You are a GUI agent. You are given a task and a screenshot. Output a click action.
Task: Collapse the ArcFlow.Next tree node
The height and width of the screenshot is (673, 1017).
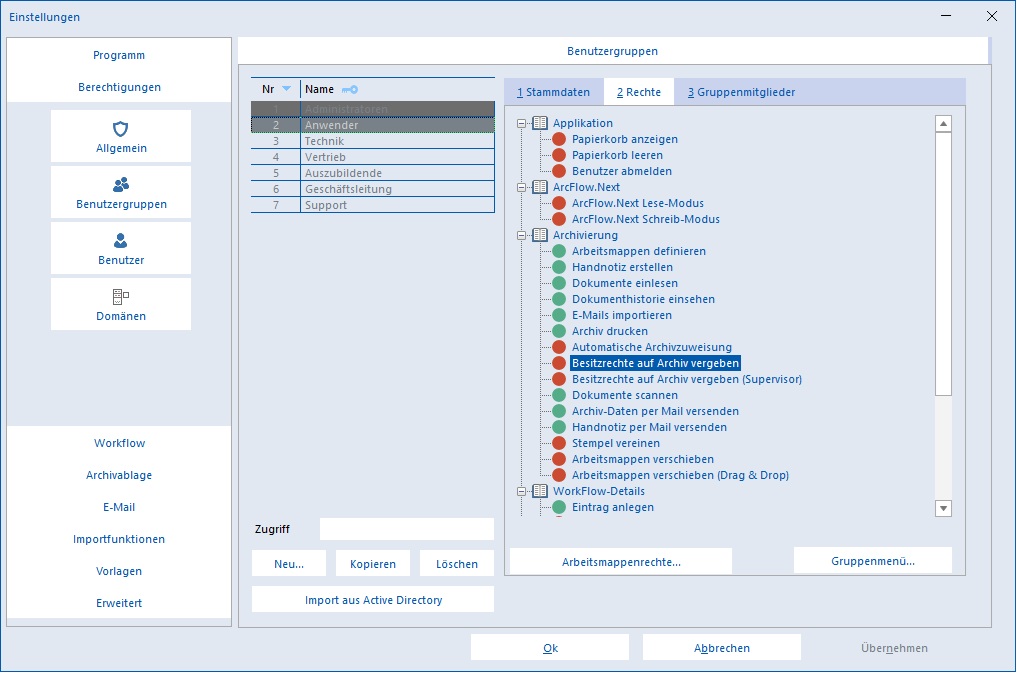tap(521, 187)
